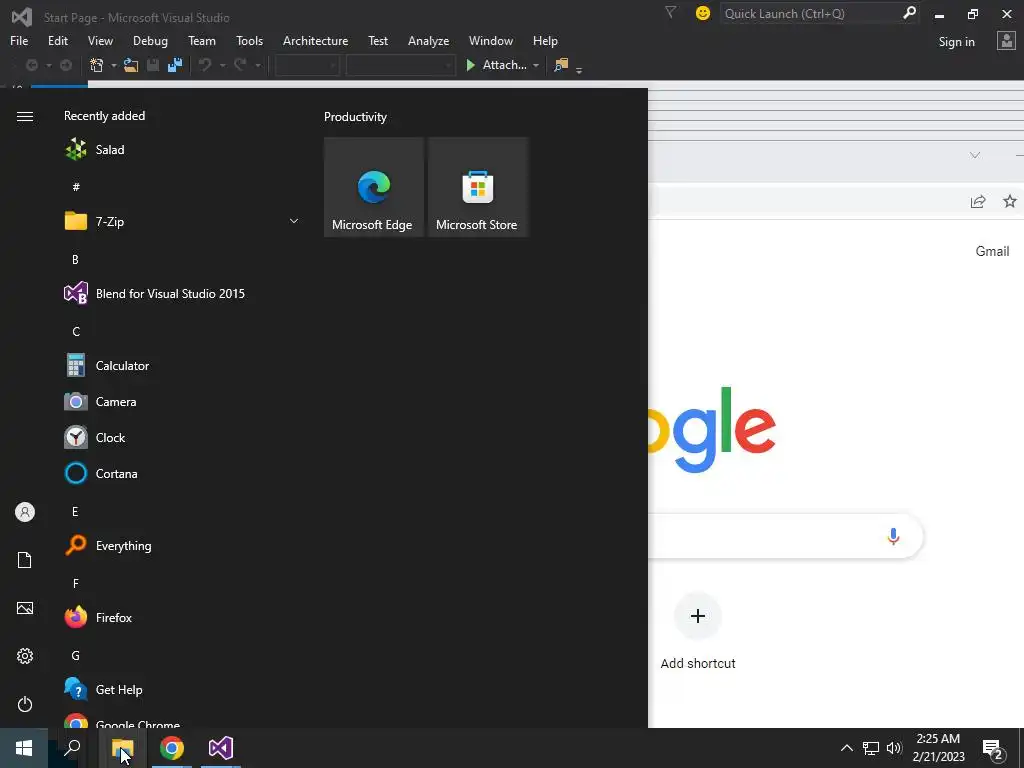The height and width of the screenshot is (768, 1024).
Task: Click Add shortcut on Chrome page
Action: coord(697,632)
